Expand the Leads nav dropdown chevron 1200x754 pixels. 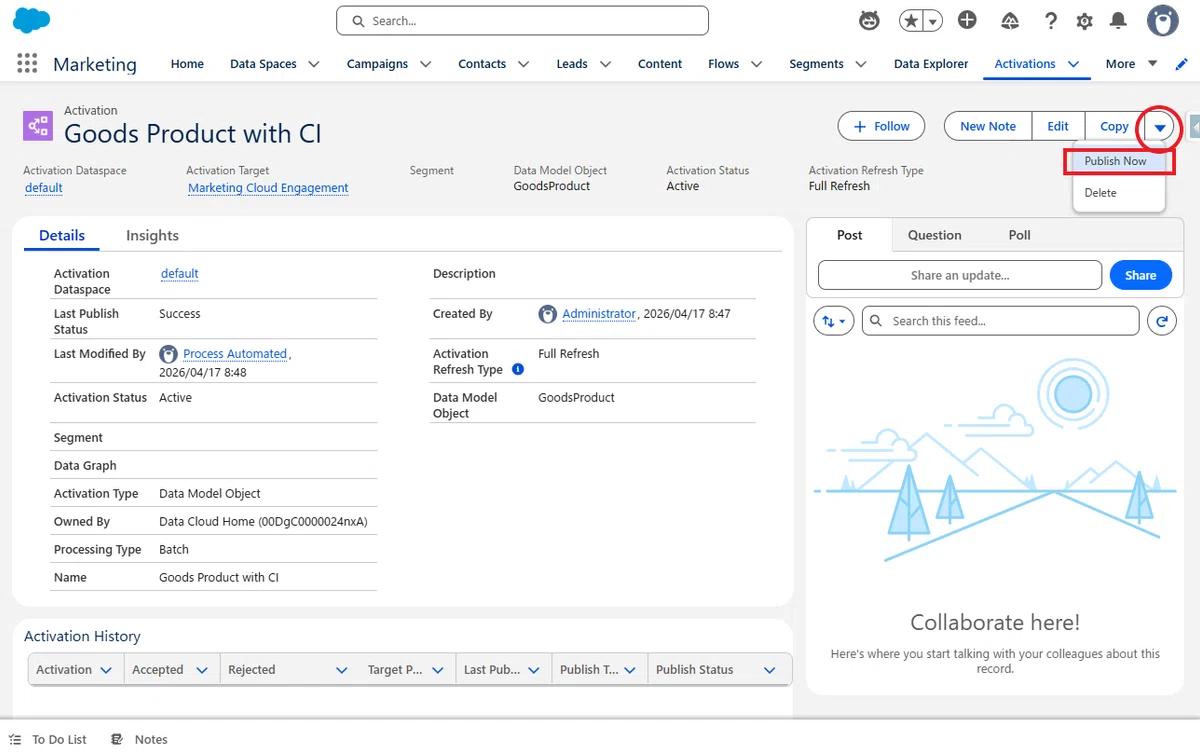(605, 64)
